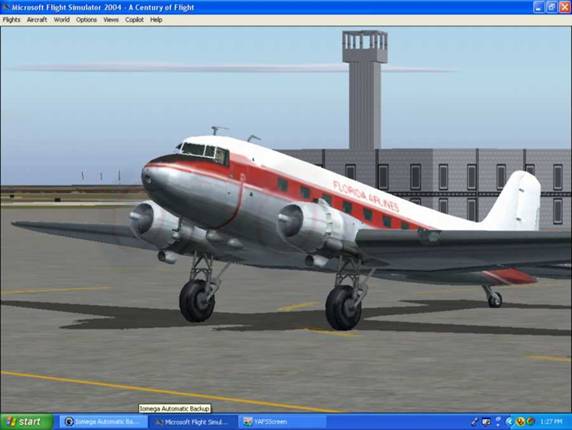Open the Copilot menu
572x430 pixels.
[134, 20]
